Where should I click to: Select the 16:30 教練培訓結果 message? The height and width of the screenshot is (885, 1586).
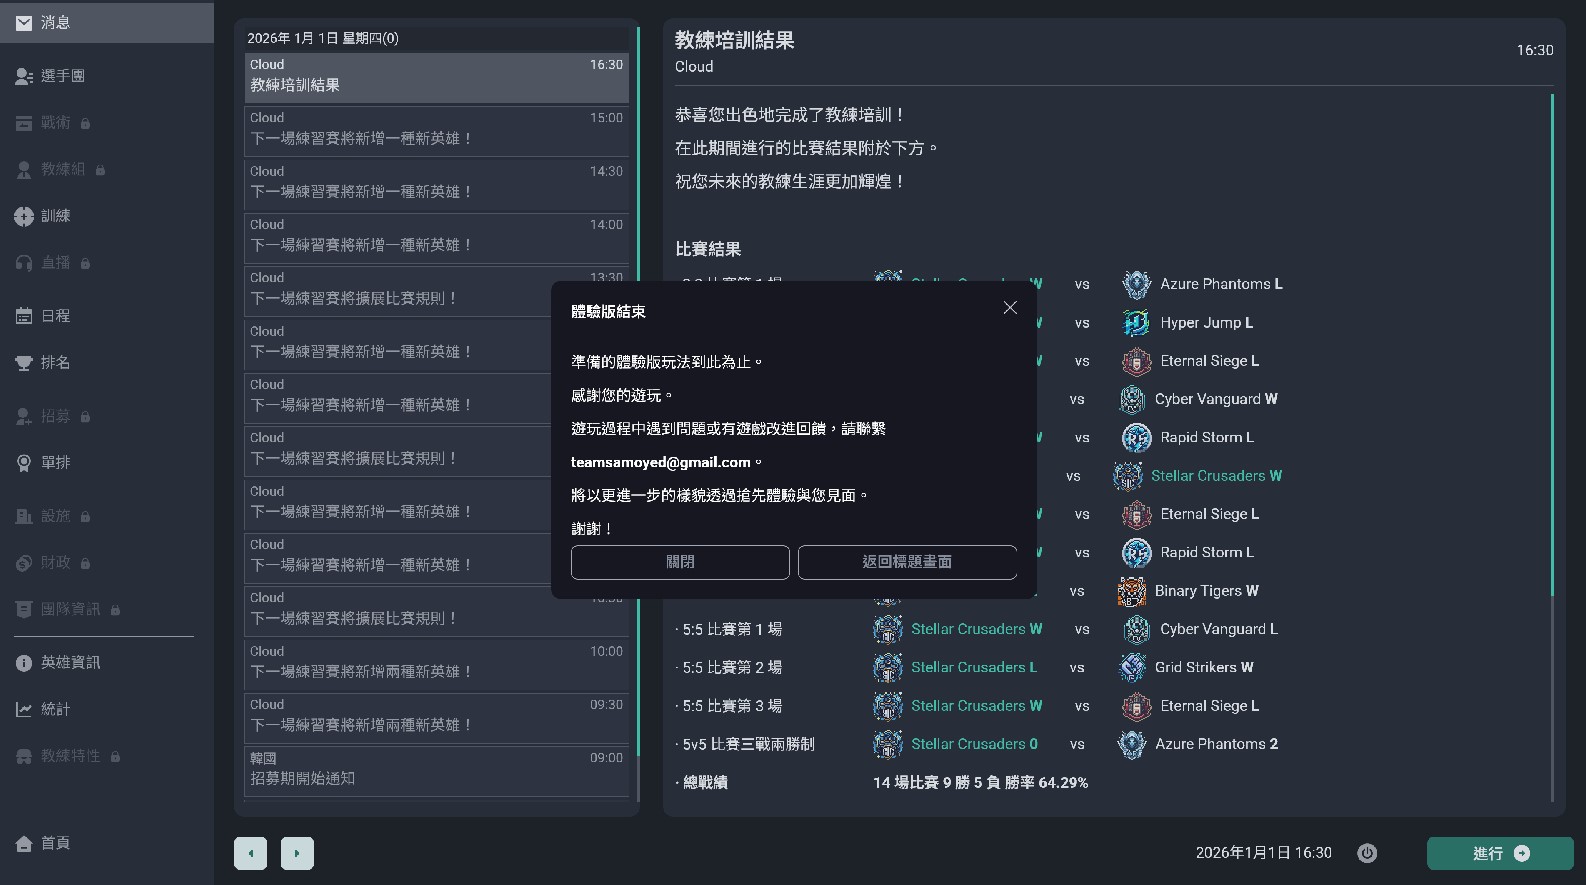(x=437, y=77)
